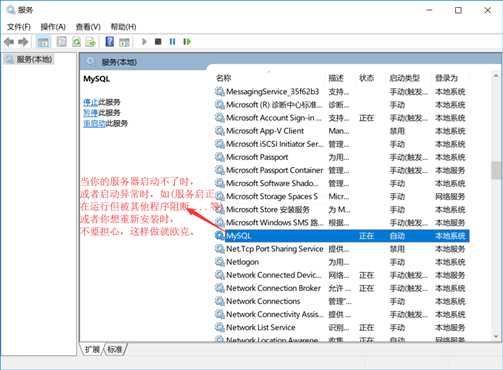The width and height of the screenshot is (503, 370).
Task: Select Microsoft iSCSI Initiator Service row
Action: click(342, 144)
